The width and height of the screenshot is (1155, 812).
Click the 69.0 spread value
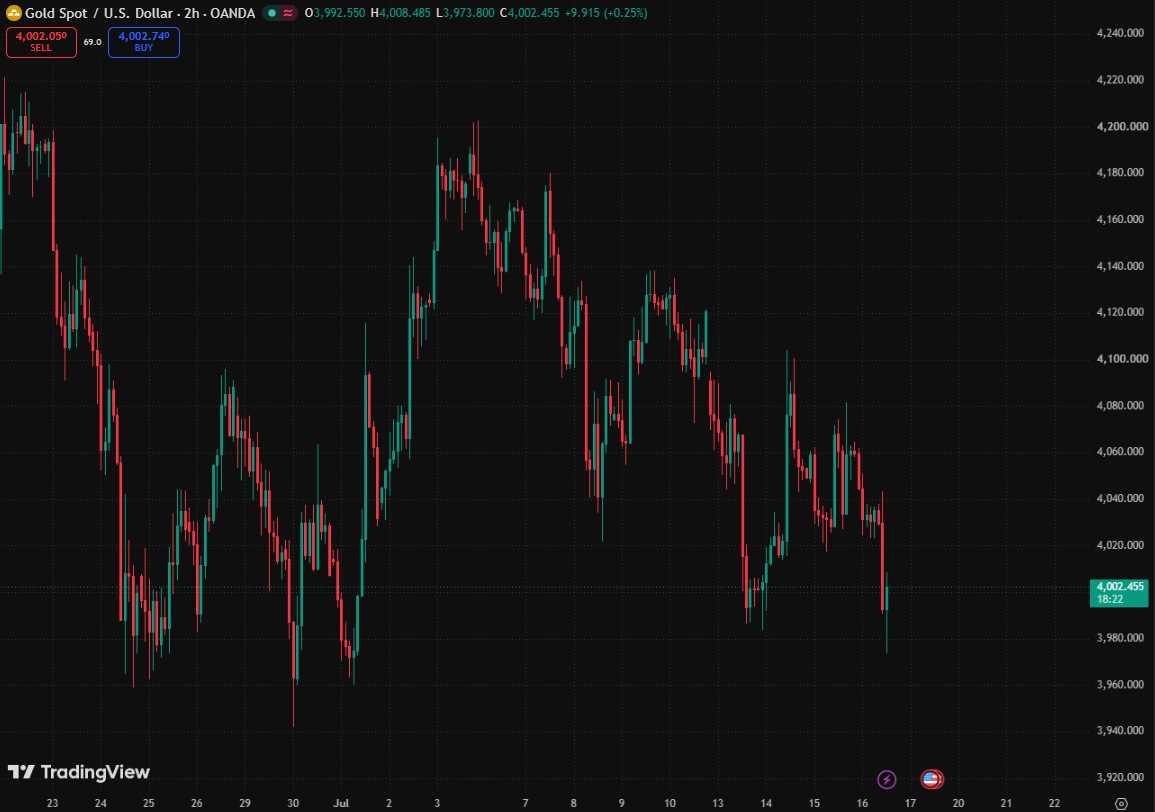[92, 42]
